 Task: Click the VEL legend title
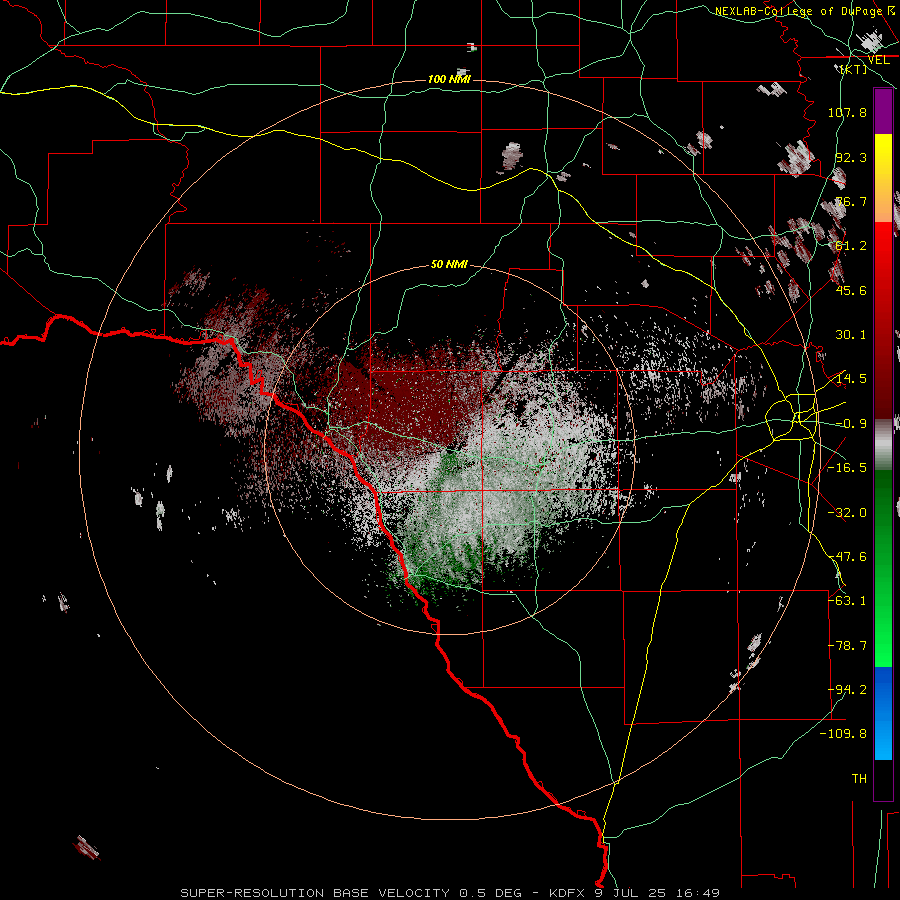pos(878,60)
